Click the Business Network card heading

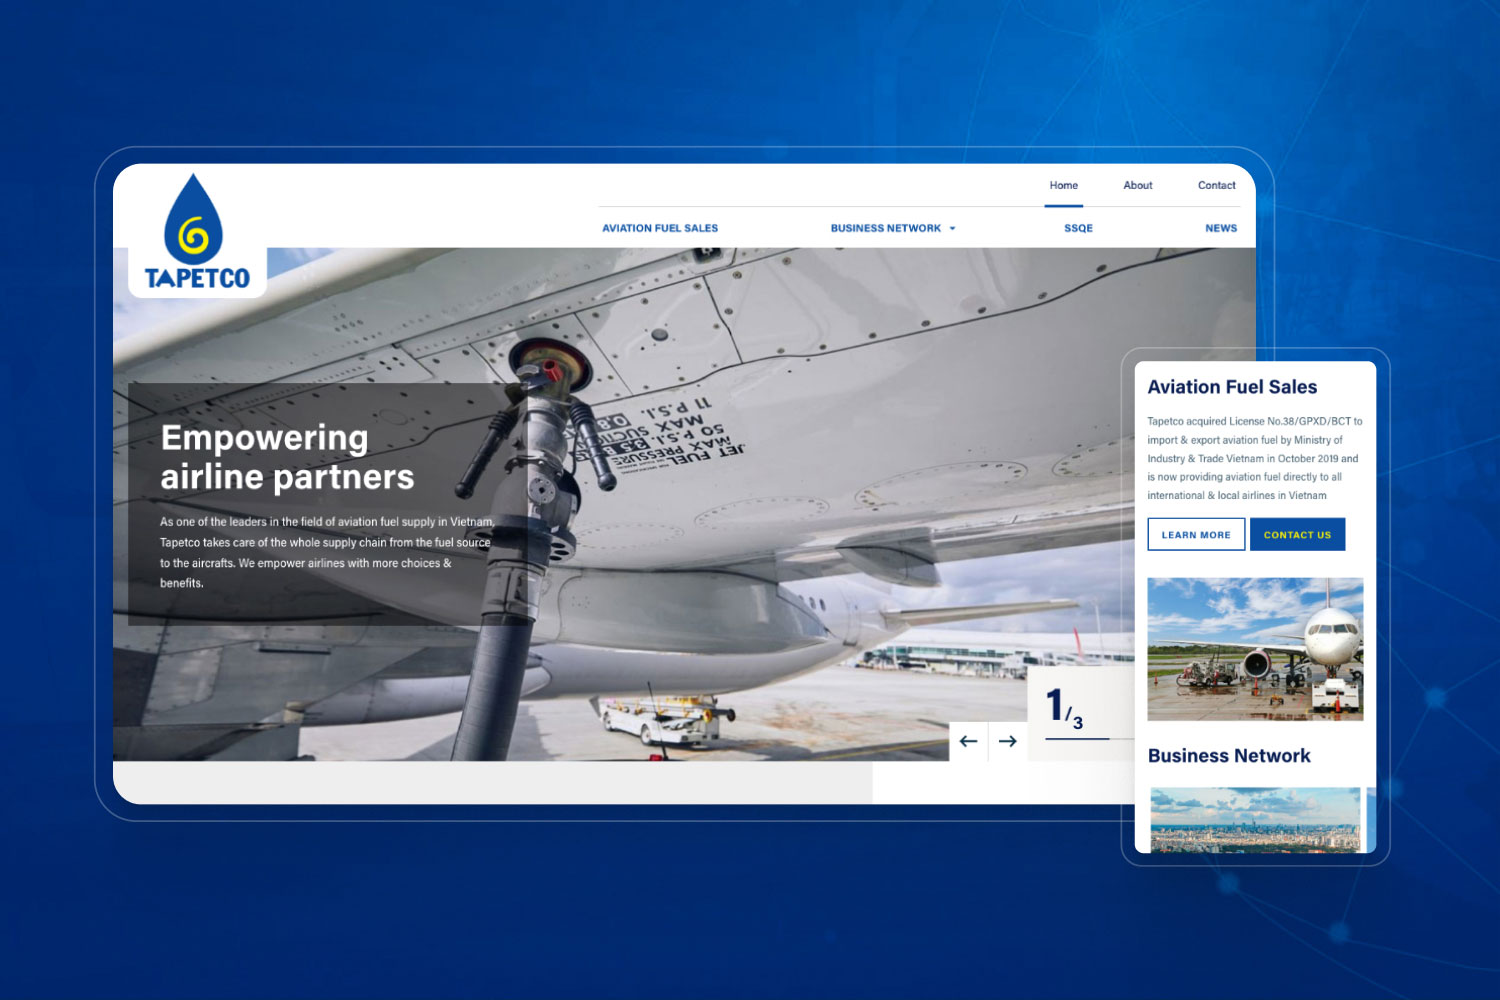pyautogui.click(x=1229, y=756)
